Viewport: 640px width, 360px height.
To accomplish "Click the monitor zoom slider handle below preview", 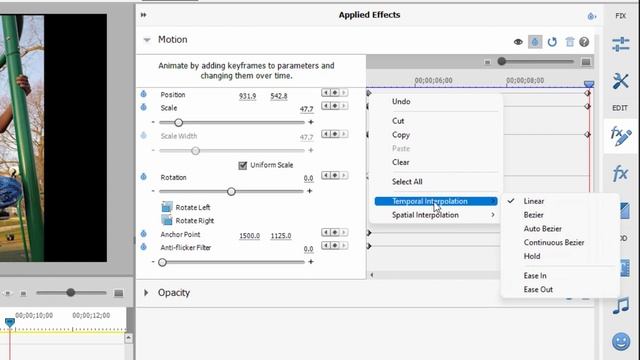I will 71,292.
